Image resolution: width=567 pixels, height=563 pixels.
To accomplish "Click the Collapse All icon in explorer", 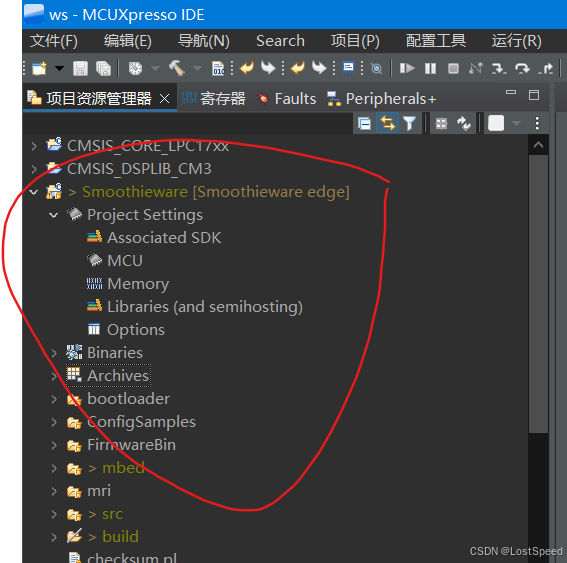I will coord(364,123).
